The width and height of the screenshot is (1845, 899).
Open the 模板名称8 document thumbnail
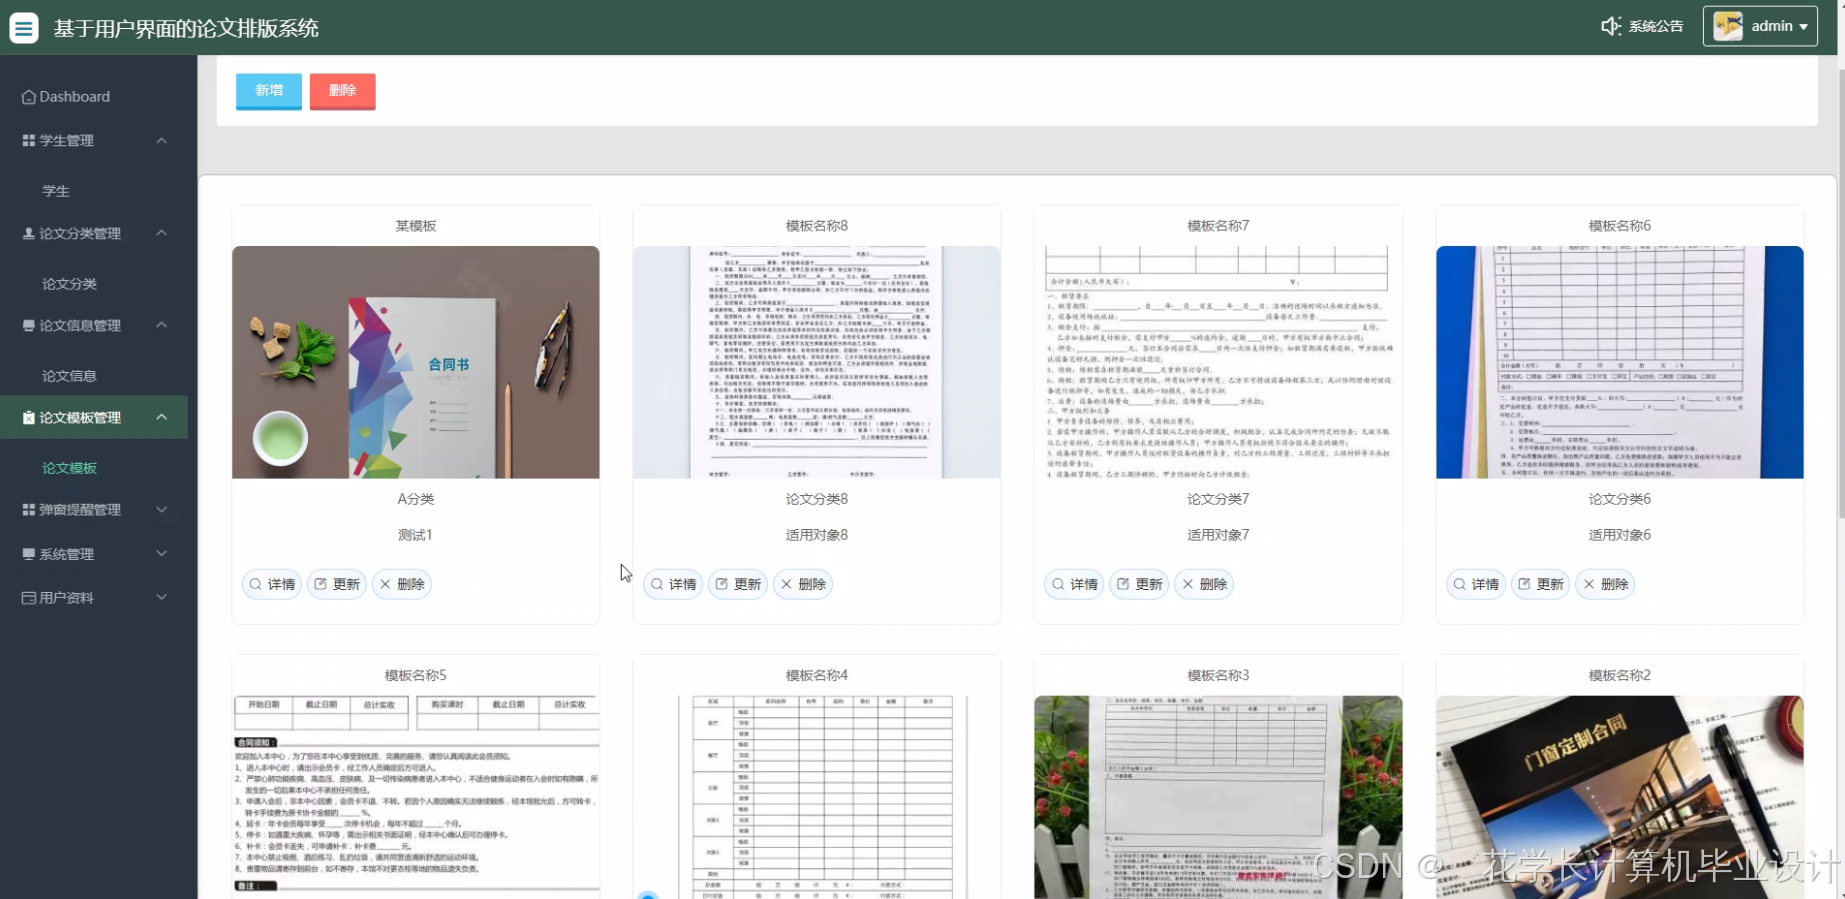(817, 362)
